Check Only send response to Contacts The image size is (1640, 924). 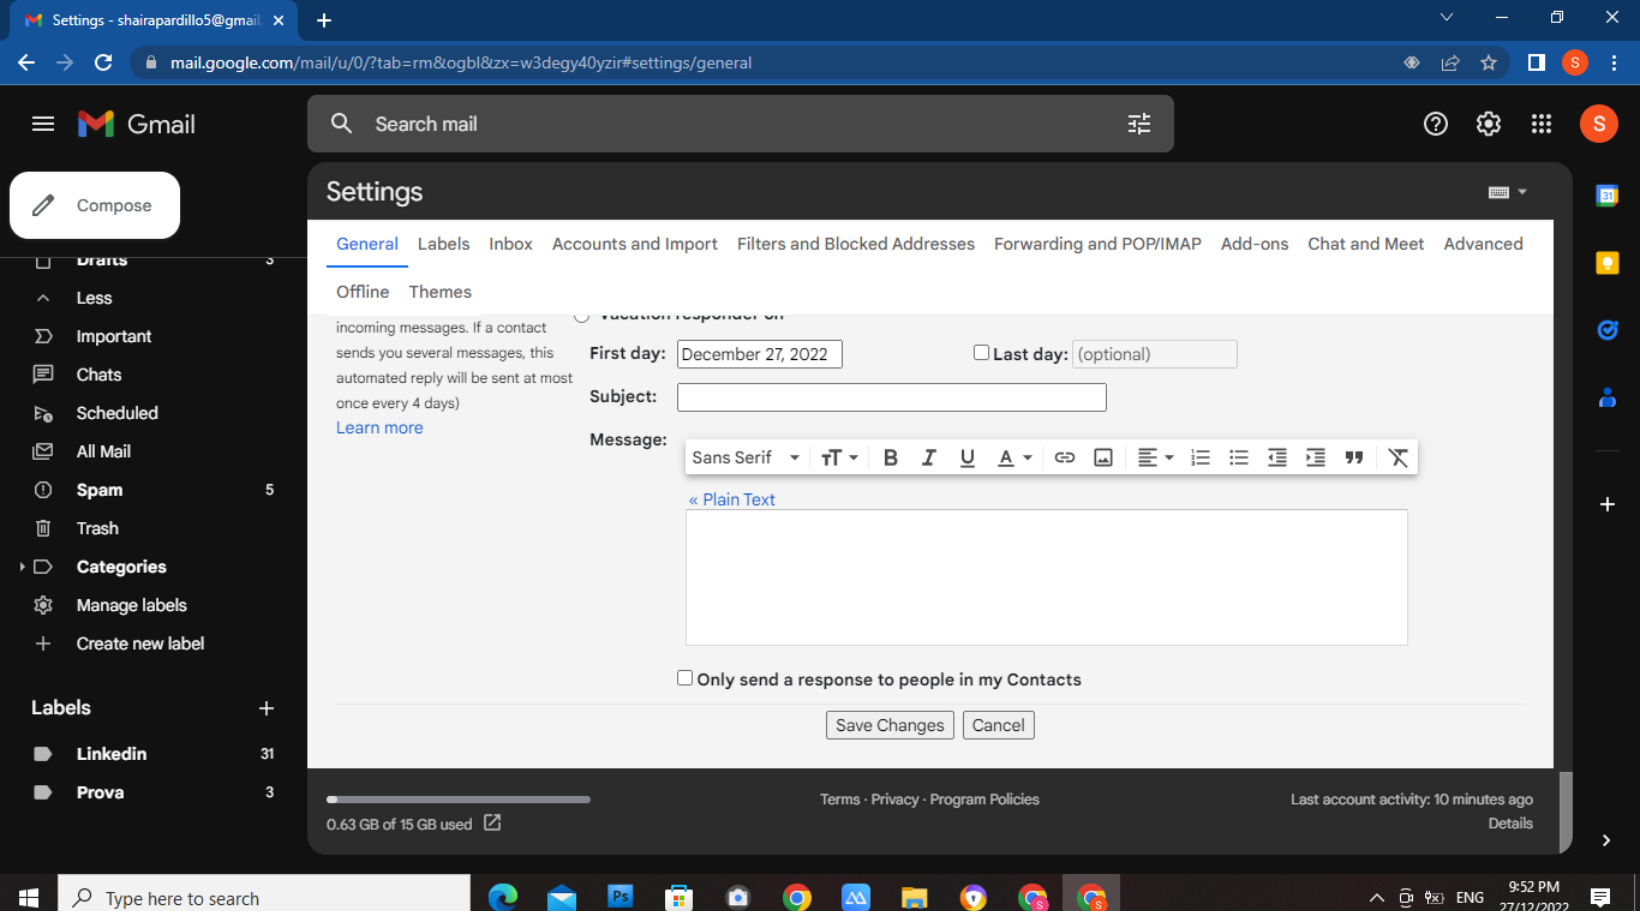[685, 678]
